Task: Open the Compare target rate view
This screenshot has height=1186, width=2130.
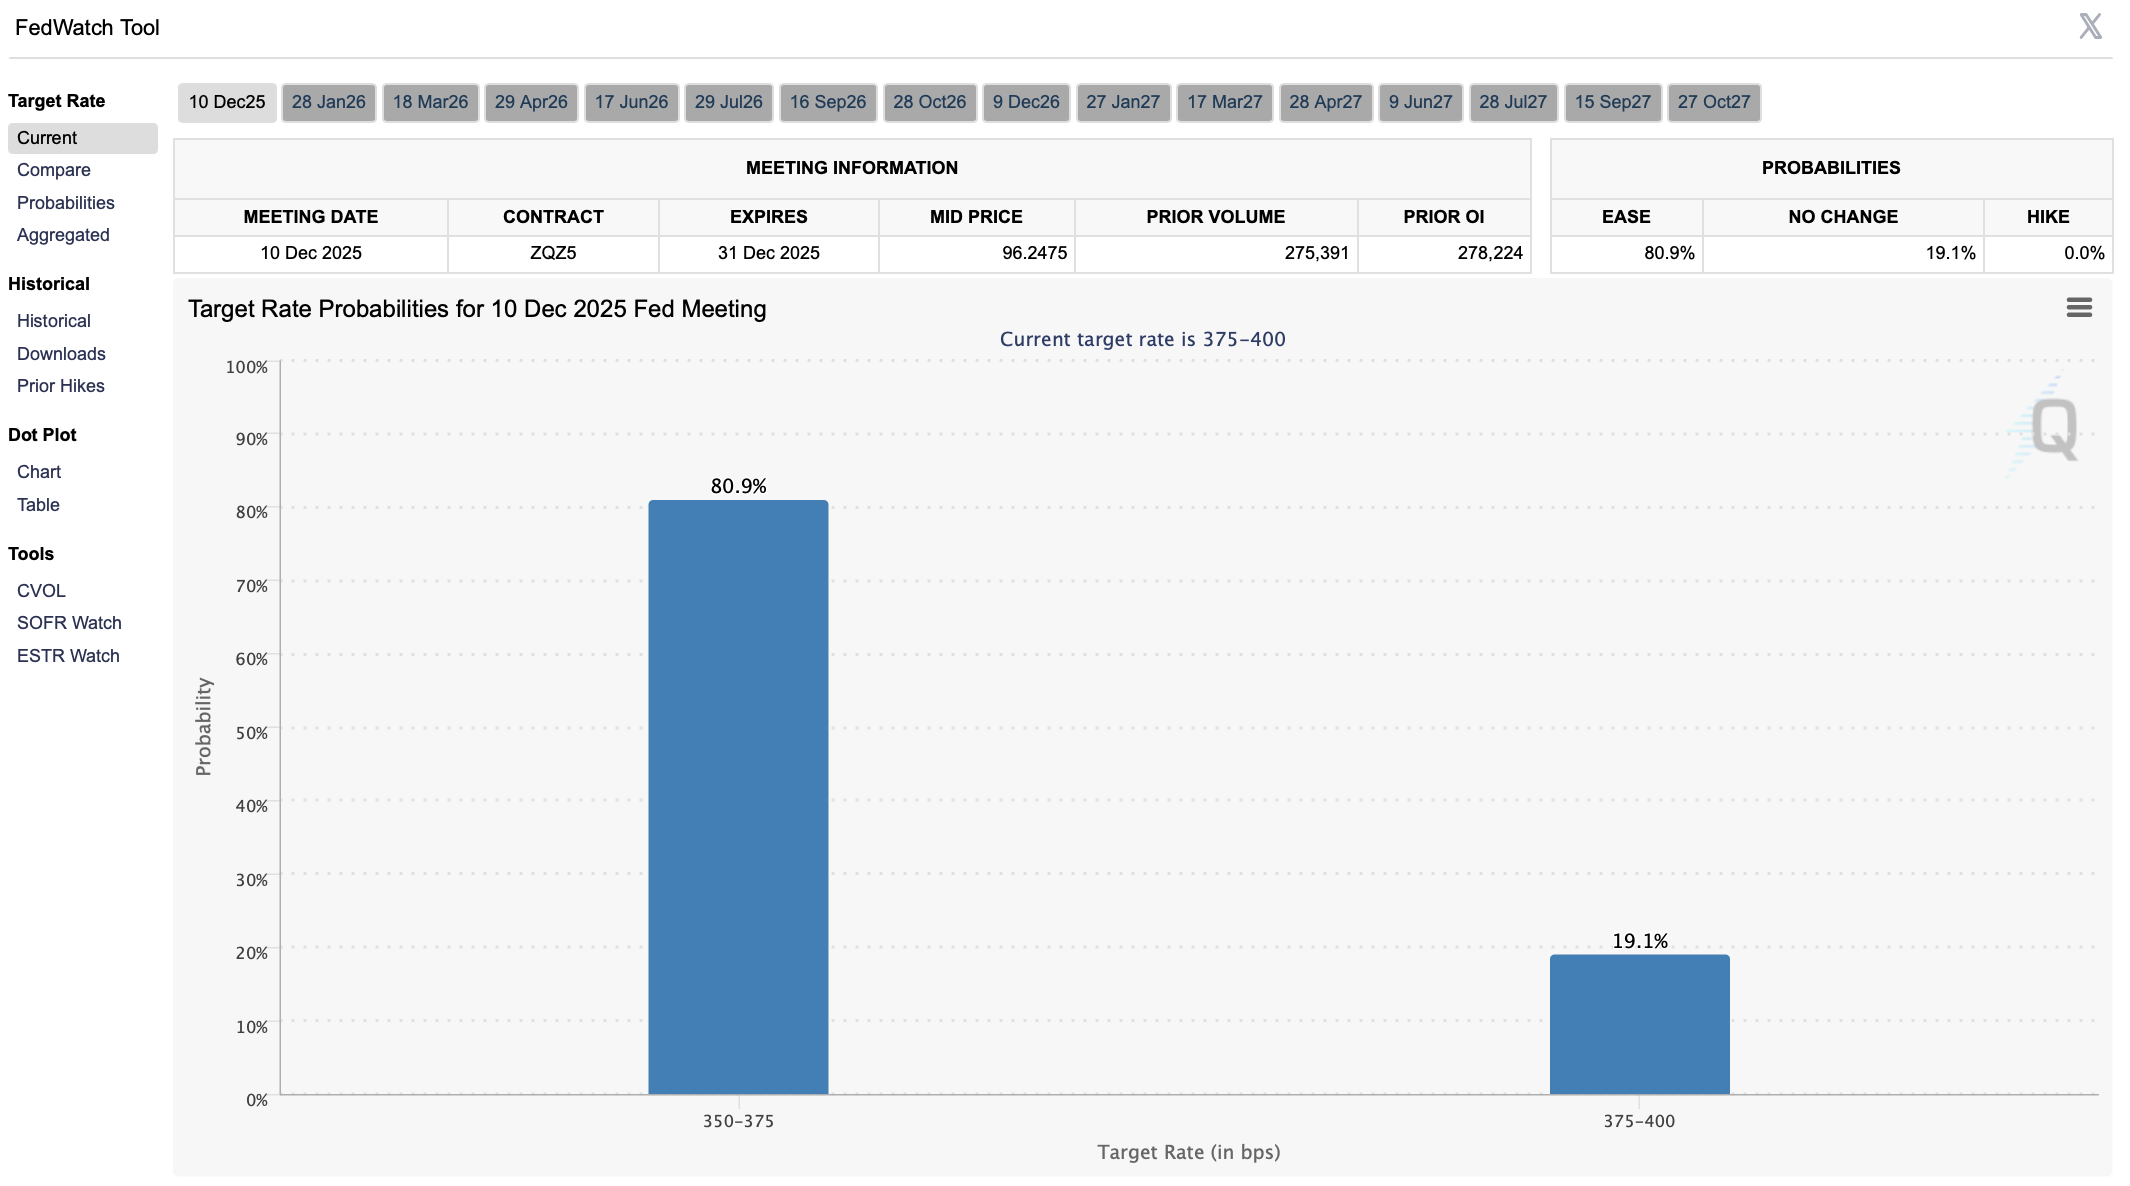Action: [54, 170]
